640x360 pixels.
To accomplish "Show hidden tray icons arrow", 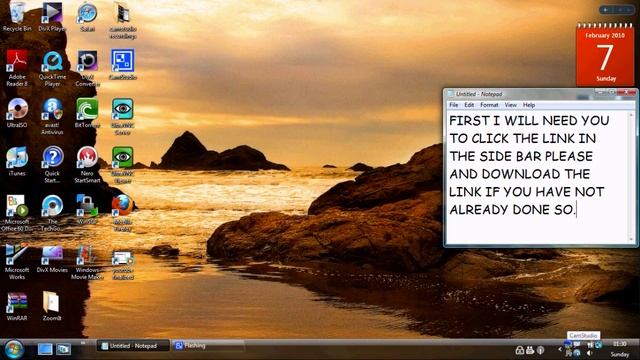I will click(560, 349).
